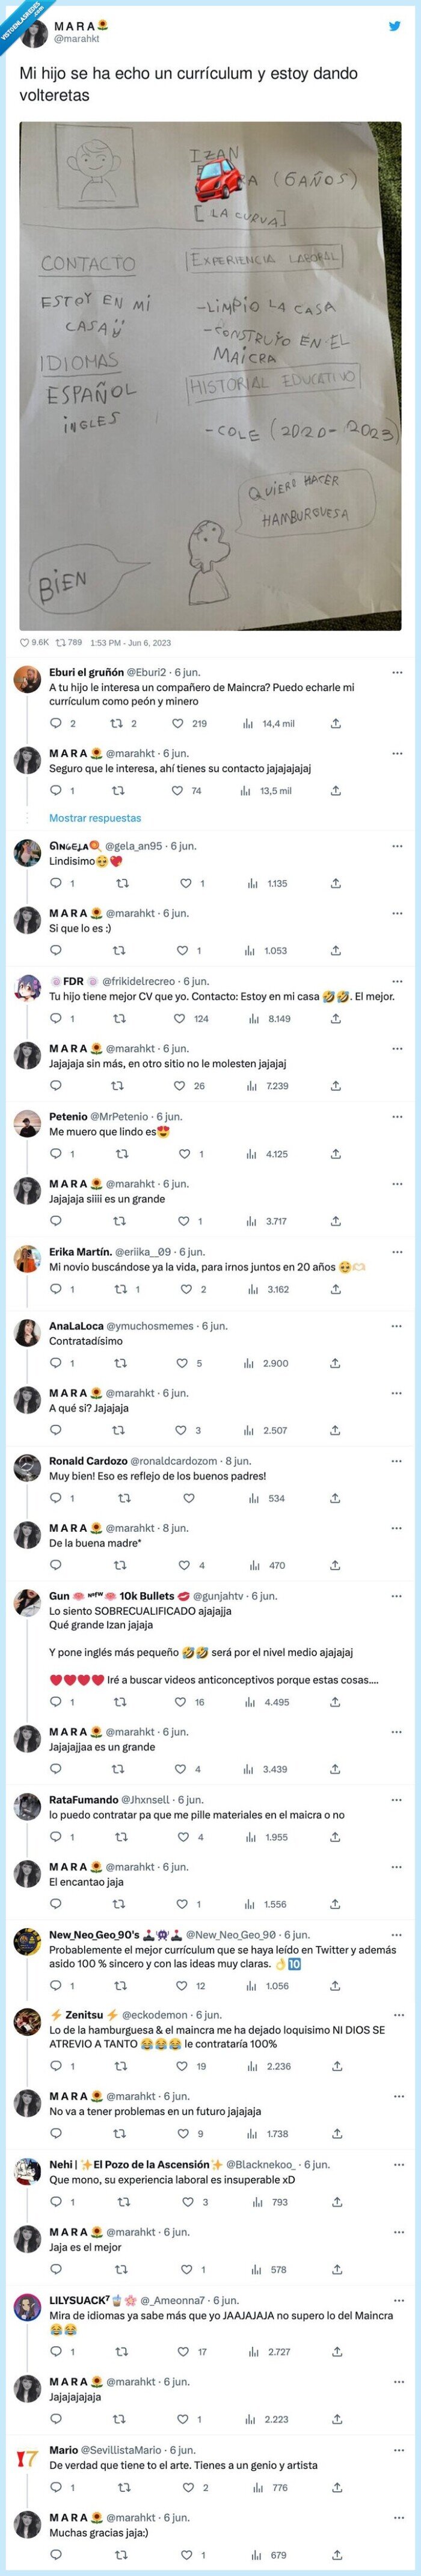Click the Twitter bird logo
Viewport: 421px width, 2576px height.
pos(394,27)
